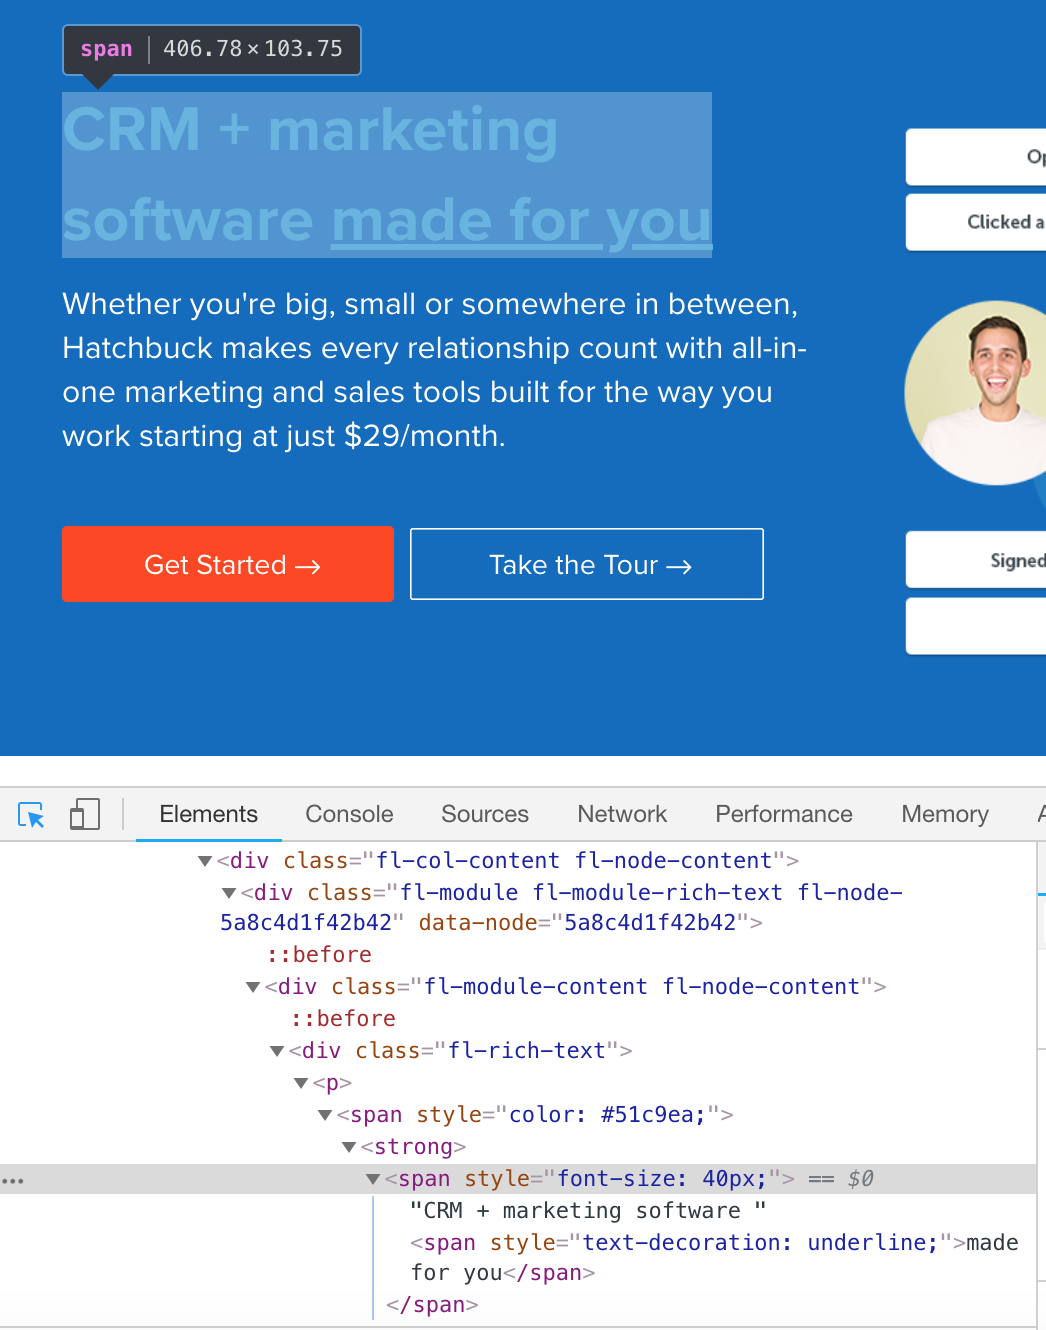This screenshot has width=1046, height=1330.
Task: Switch to the Sources tab
Action: click(x=485, y=814)
